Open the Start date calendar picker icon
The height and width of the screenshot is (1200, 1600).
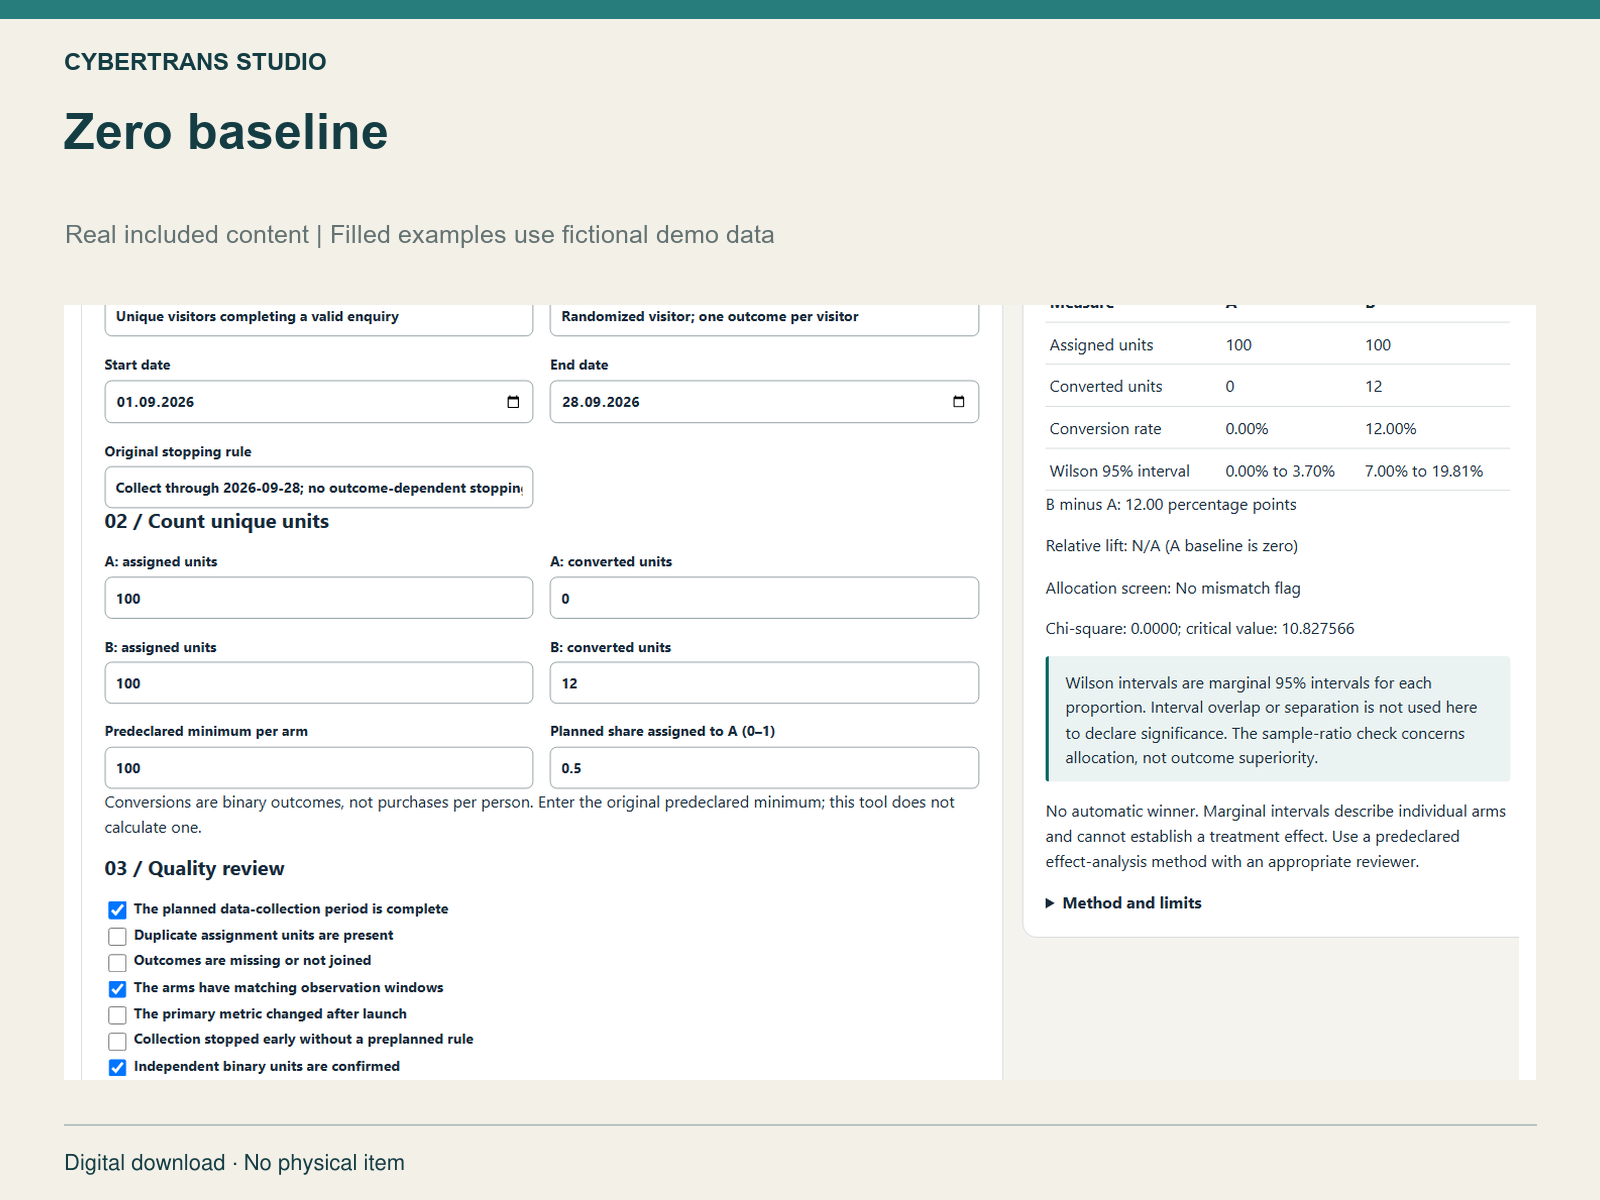[x=513, y=402]
